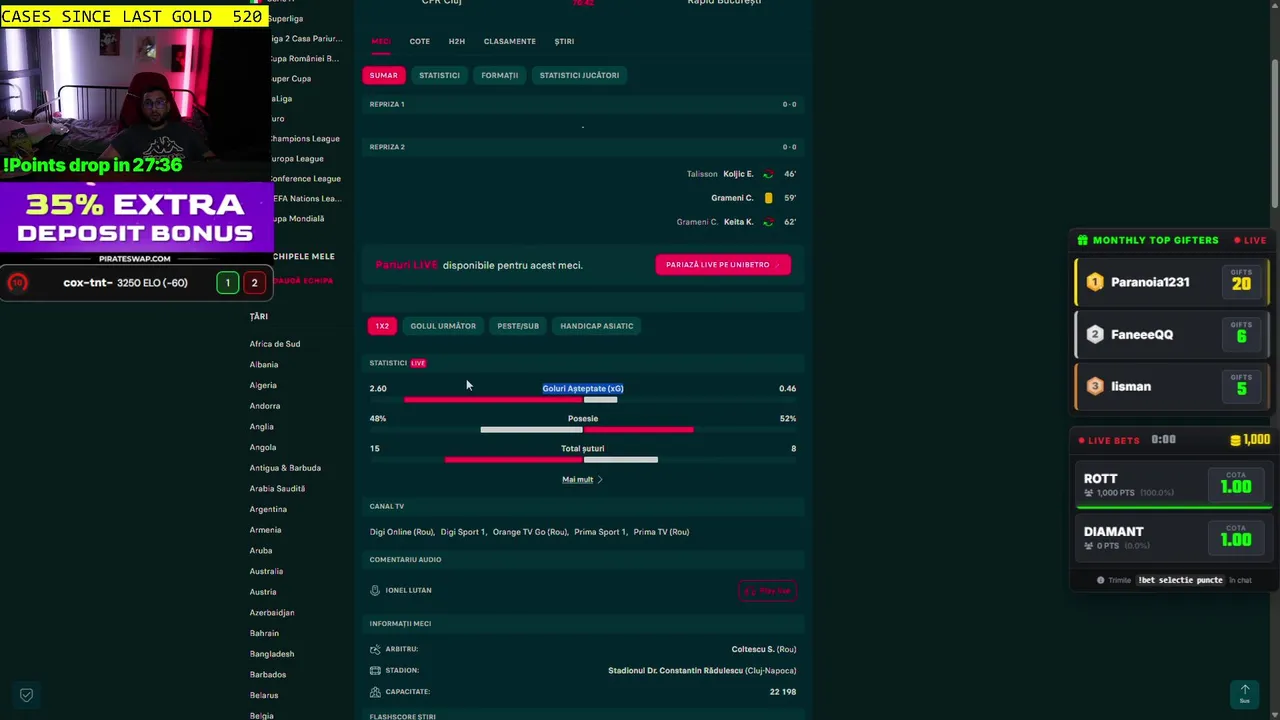Click yellow card icon at minute 59'
The image size is (1280, 720).
(768, 198)
